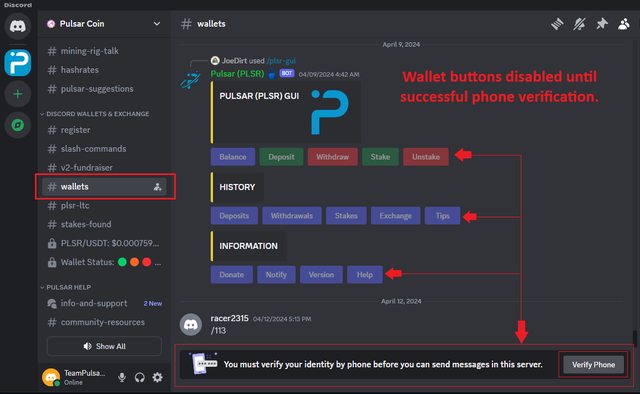The width and height of the screenshot is (640, 394).
Task: Mute microphone in user panel
Action: click(122, 377)
